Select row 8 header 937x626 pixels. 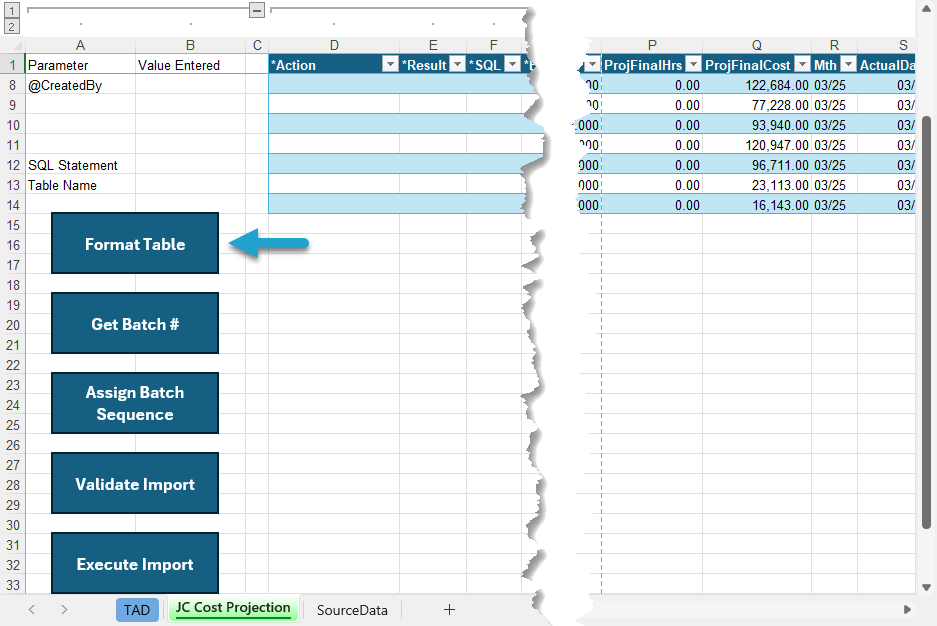[13, 85]
